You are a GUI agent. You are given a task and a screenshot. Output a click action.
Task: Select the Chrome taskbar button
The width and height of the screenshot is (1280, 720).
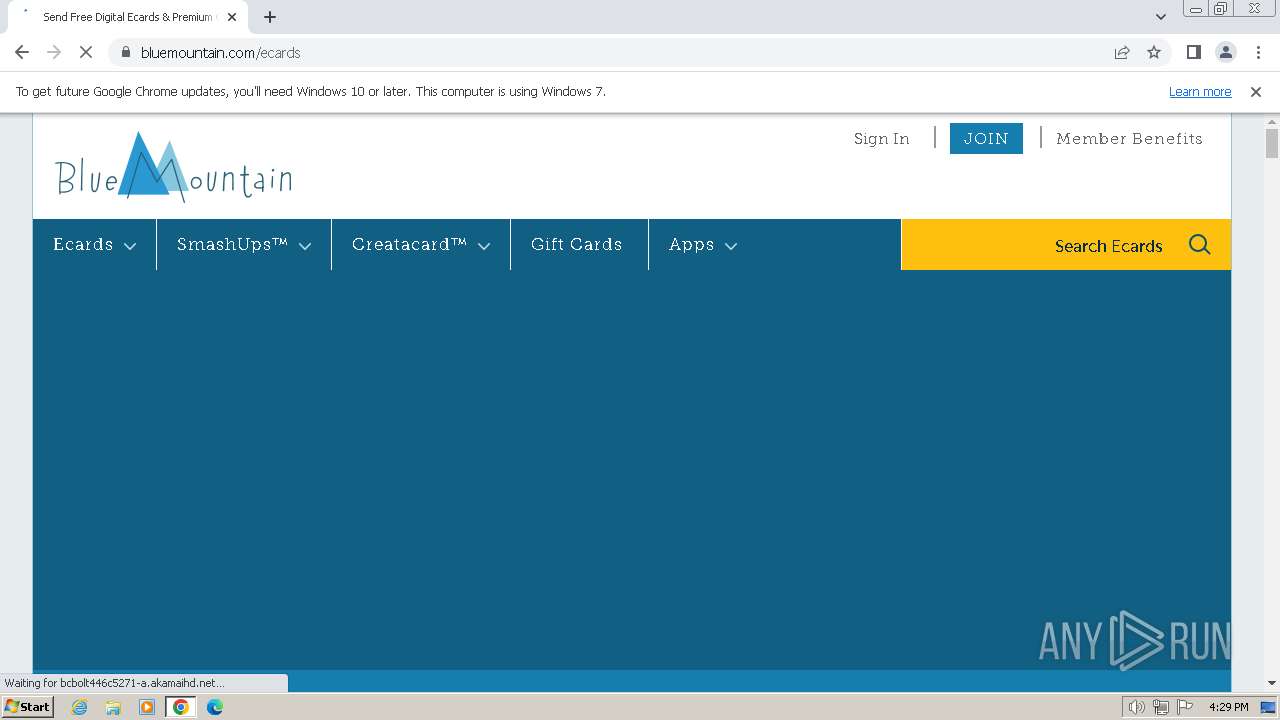(181, 707)
